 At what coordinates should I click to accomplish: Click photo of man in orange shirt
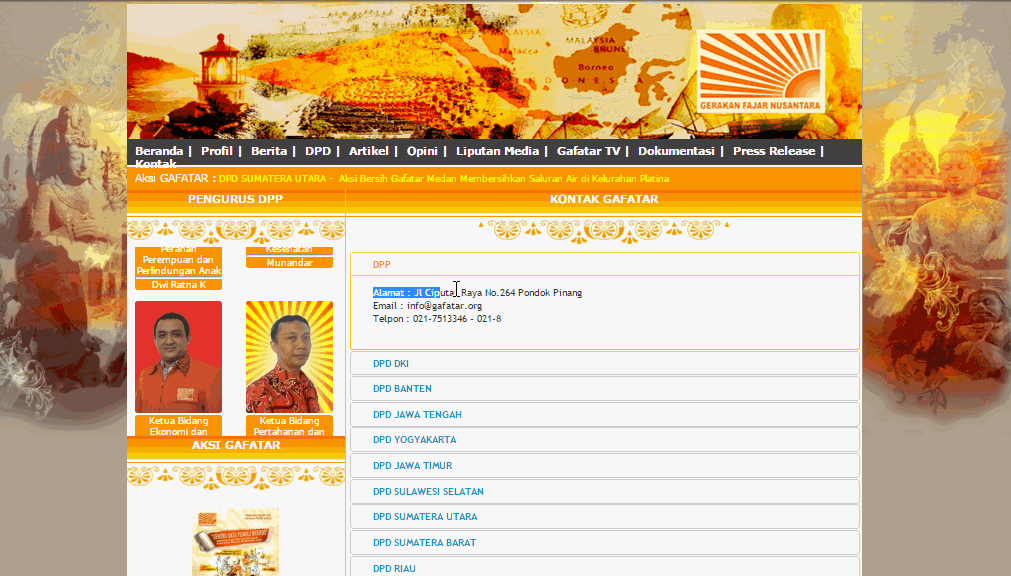179,357
